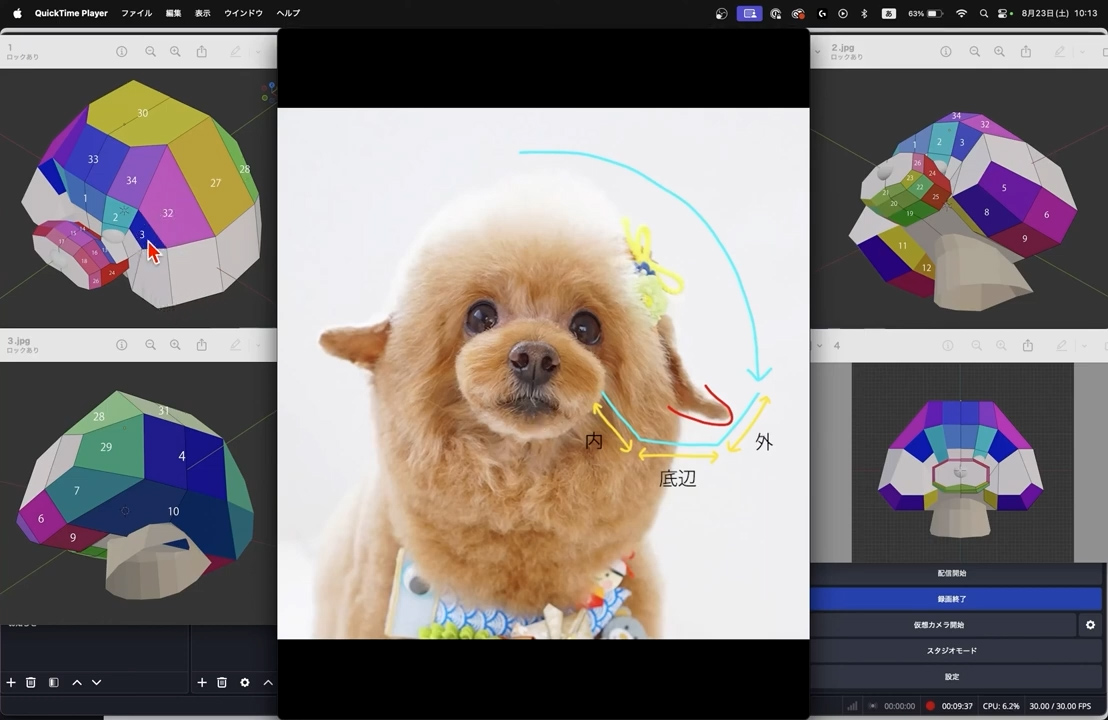Click the 配信開始 start streaming button
Viewport: 1108px width, 720px height.
point(951,573)
